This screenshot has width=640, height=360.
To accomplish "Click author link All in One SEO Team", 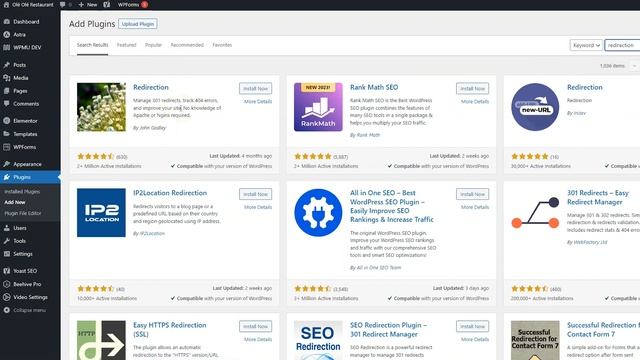I will [379, 268].
